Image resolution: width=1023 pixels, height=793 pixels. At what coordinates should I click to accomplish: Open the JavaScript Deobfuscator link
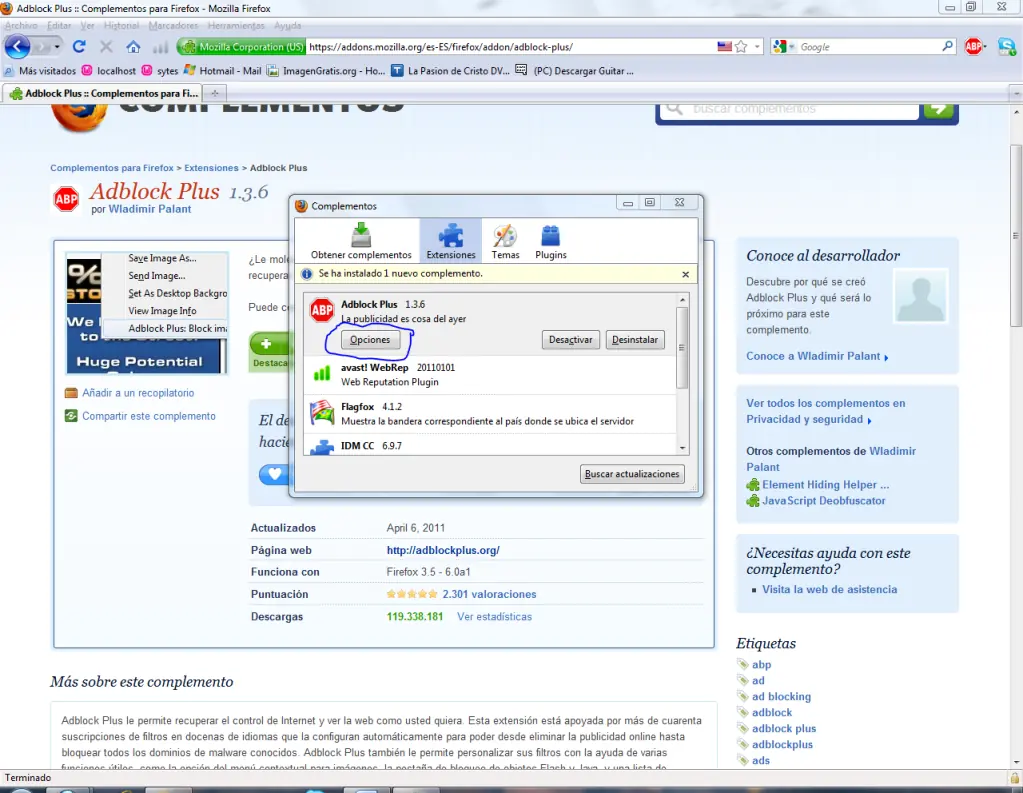823,501
